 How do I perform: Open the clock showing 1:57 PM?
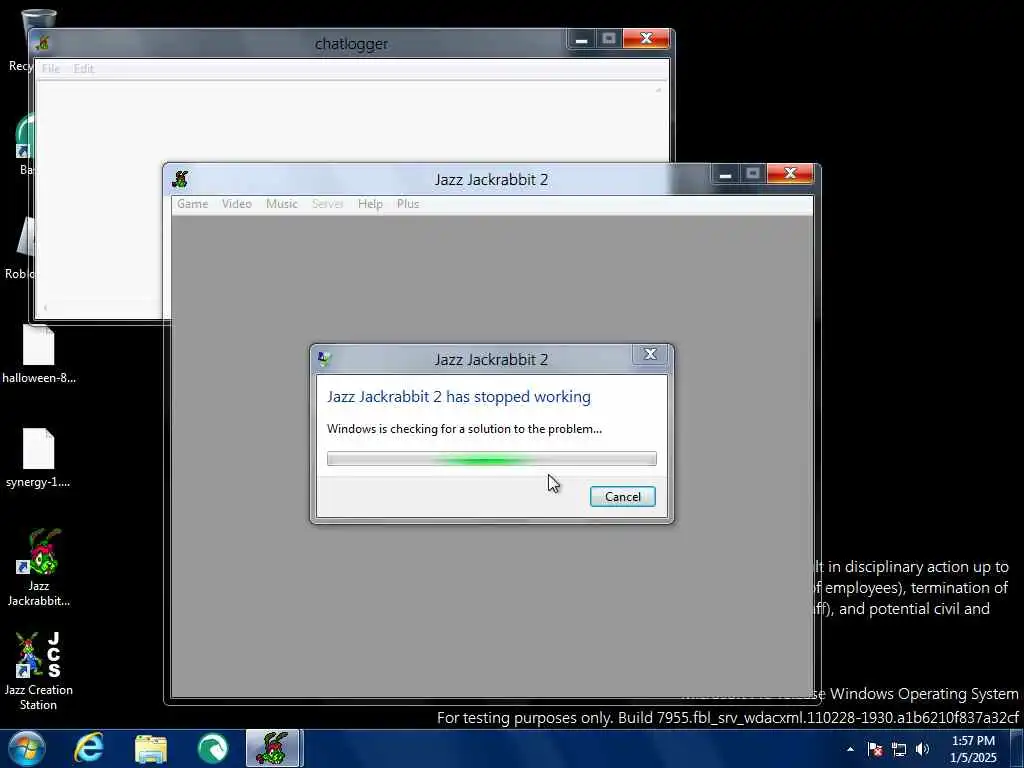973,749
